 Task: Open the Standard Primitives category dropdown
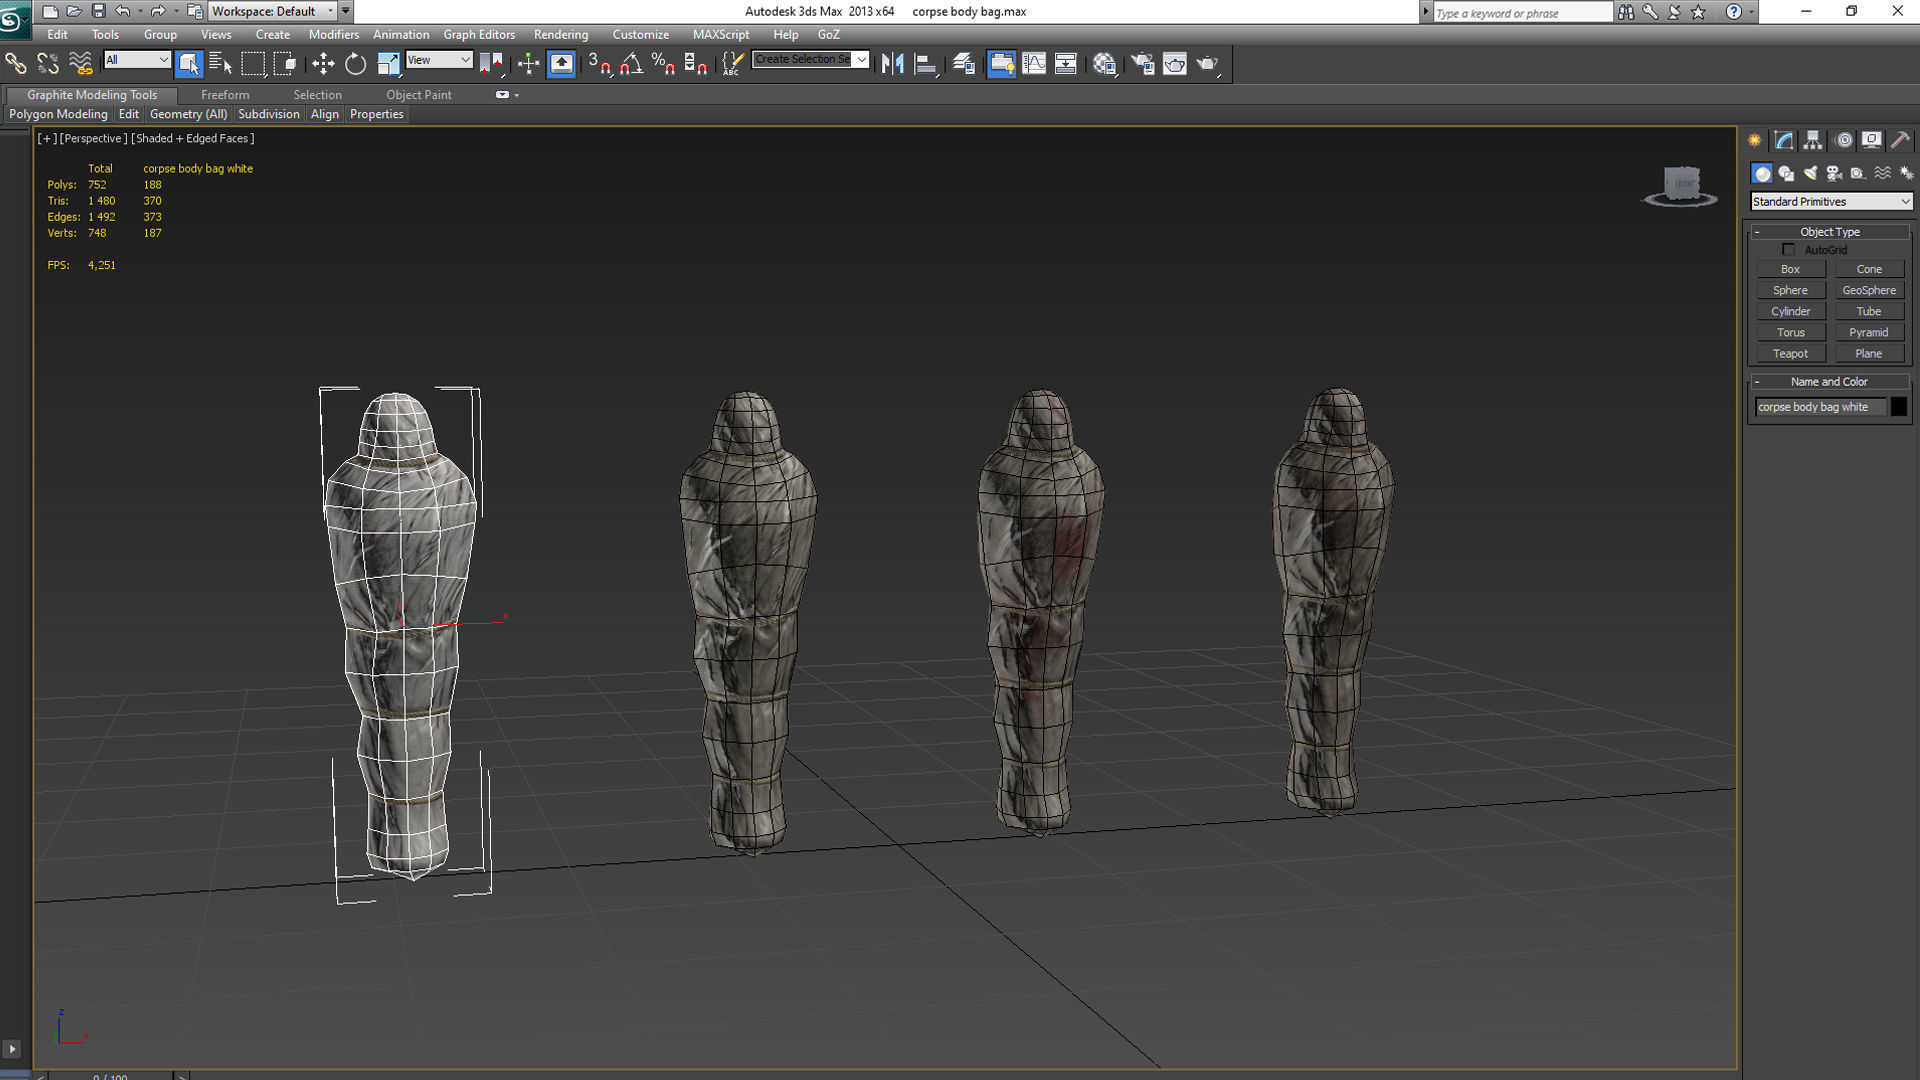1831,202
